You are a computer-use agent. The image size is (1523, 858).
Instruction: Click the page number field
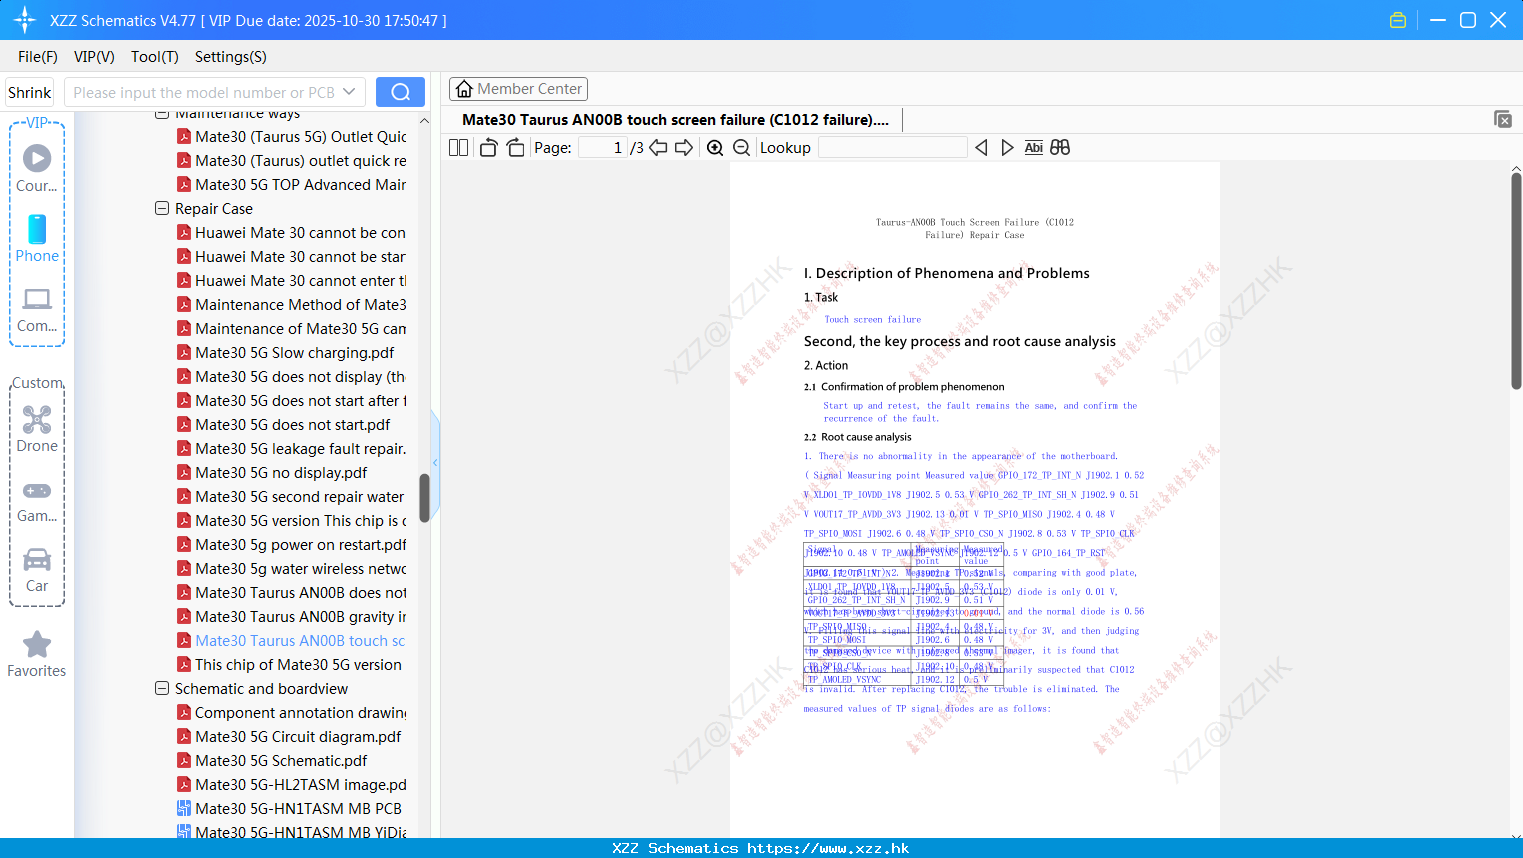(x=603, y=147)
